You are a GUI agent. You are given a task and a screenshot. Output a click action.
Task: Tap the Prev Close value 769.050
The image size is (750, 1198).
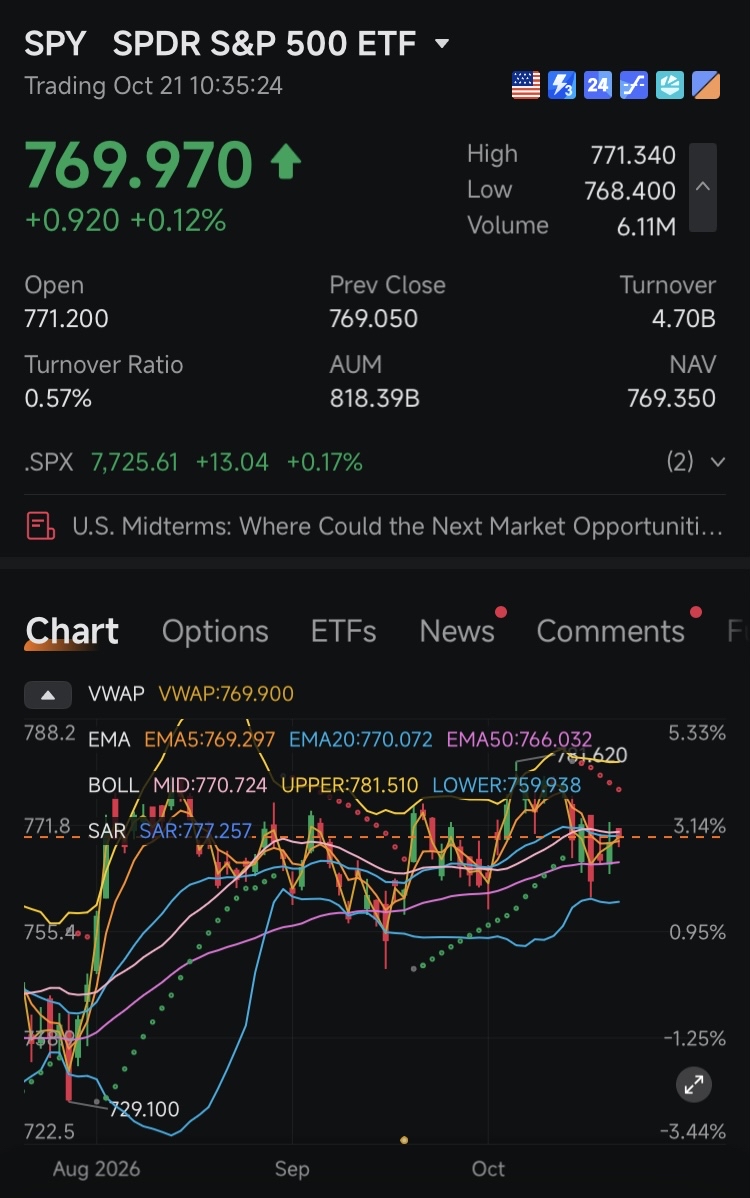point(373,319)
